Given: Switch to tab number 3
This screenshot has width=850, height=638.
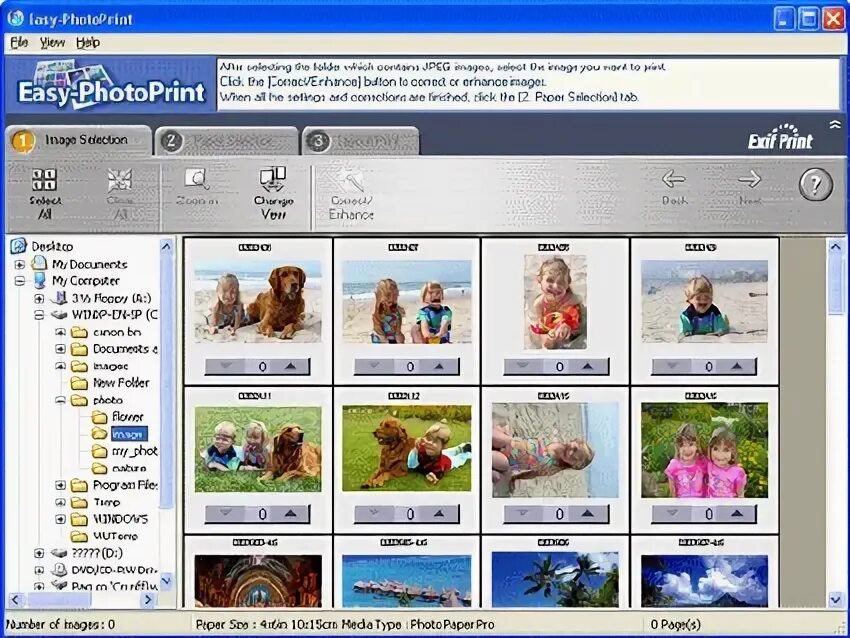Looking at the screenshot, I should pyautogui.click(x=360, y=141).
